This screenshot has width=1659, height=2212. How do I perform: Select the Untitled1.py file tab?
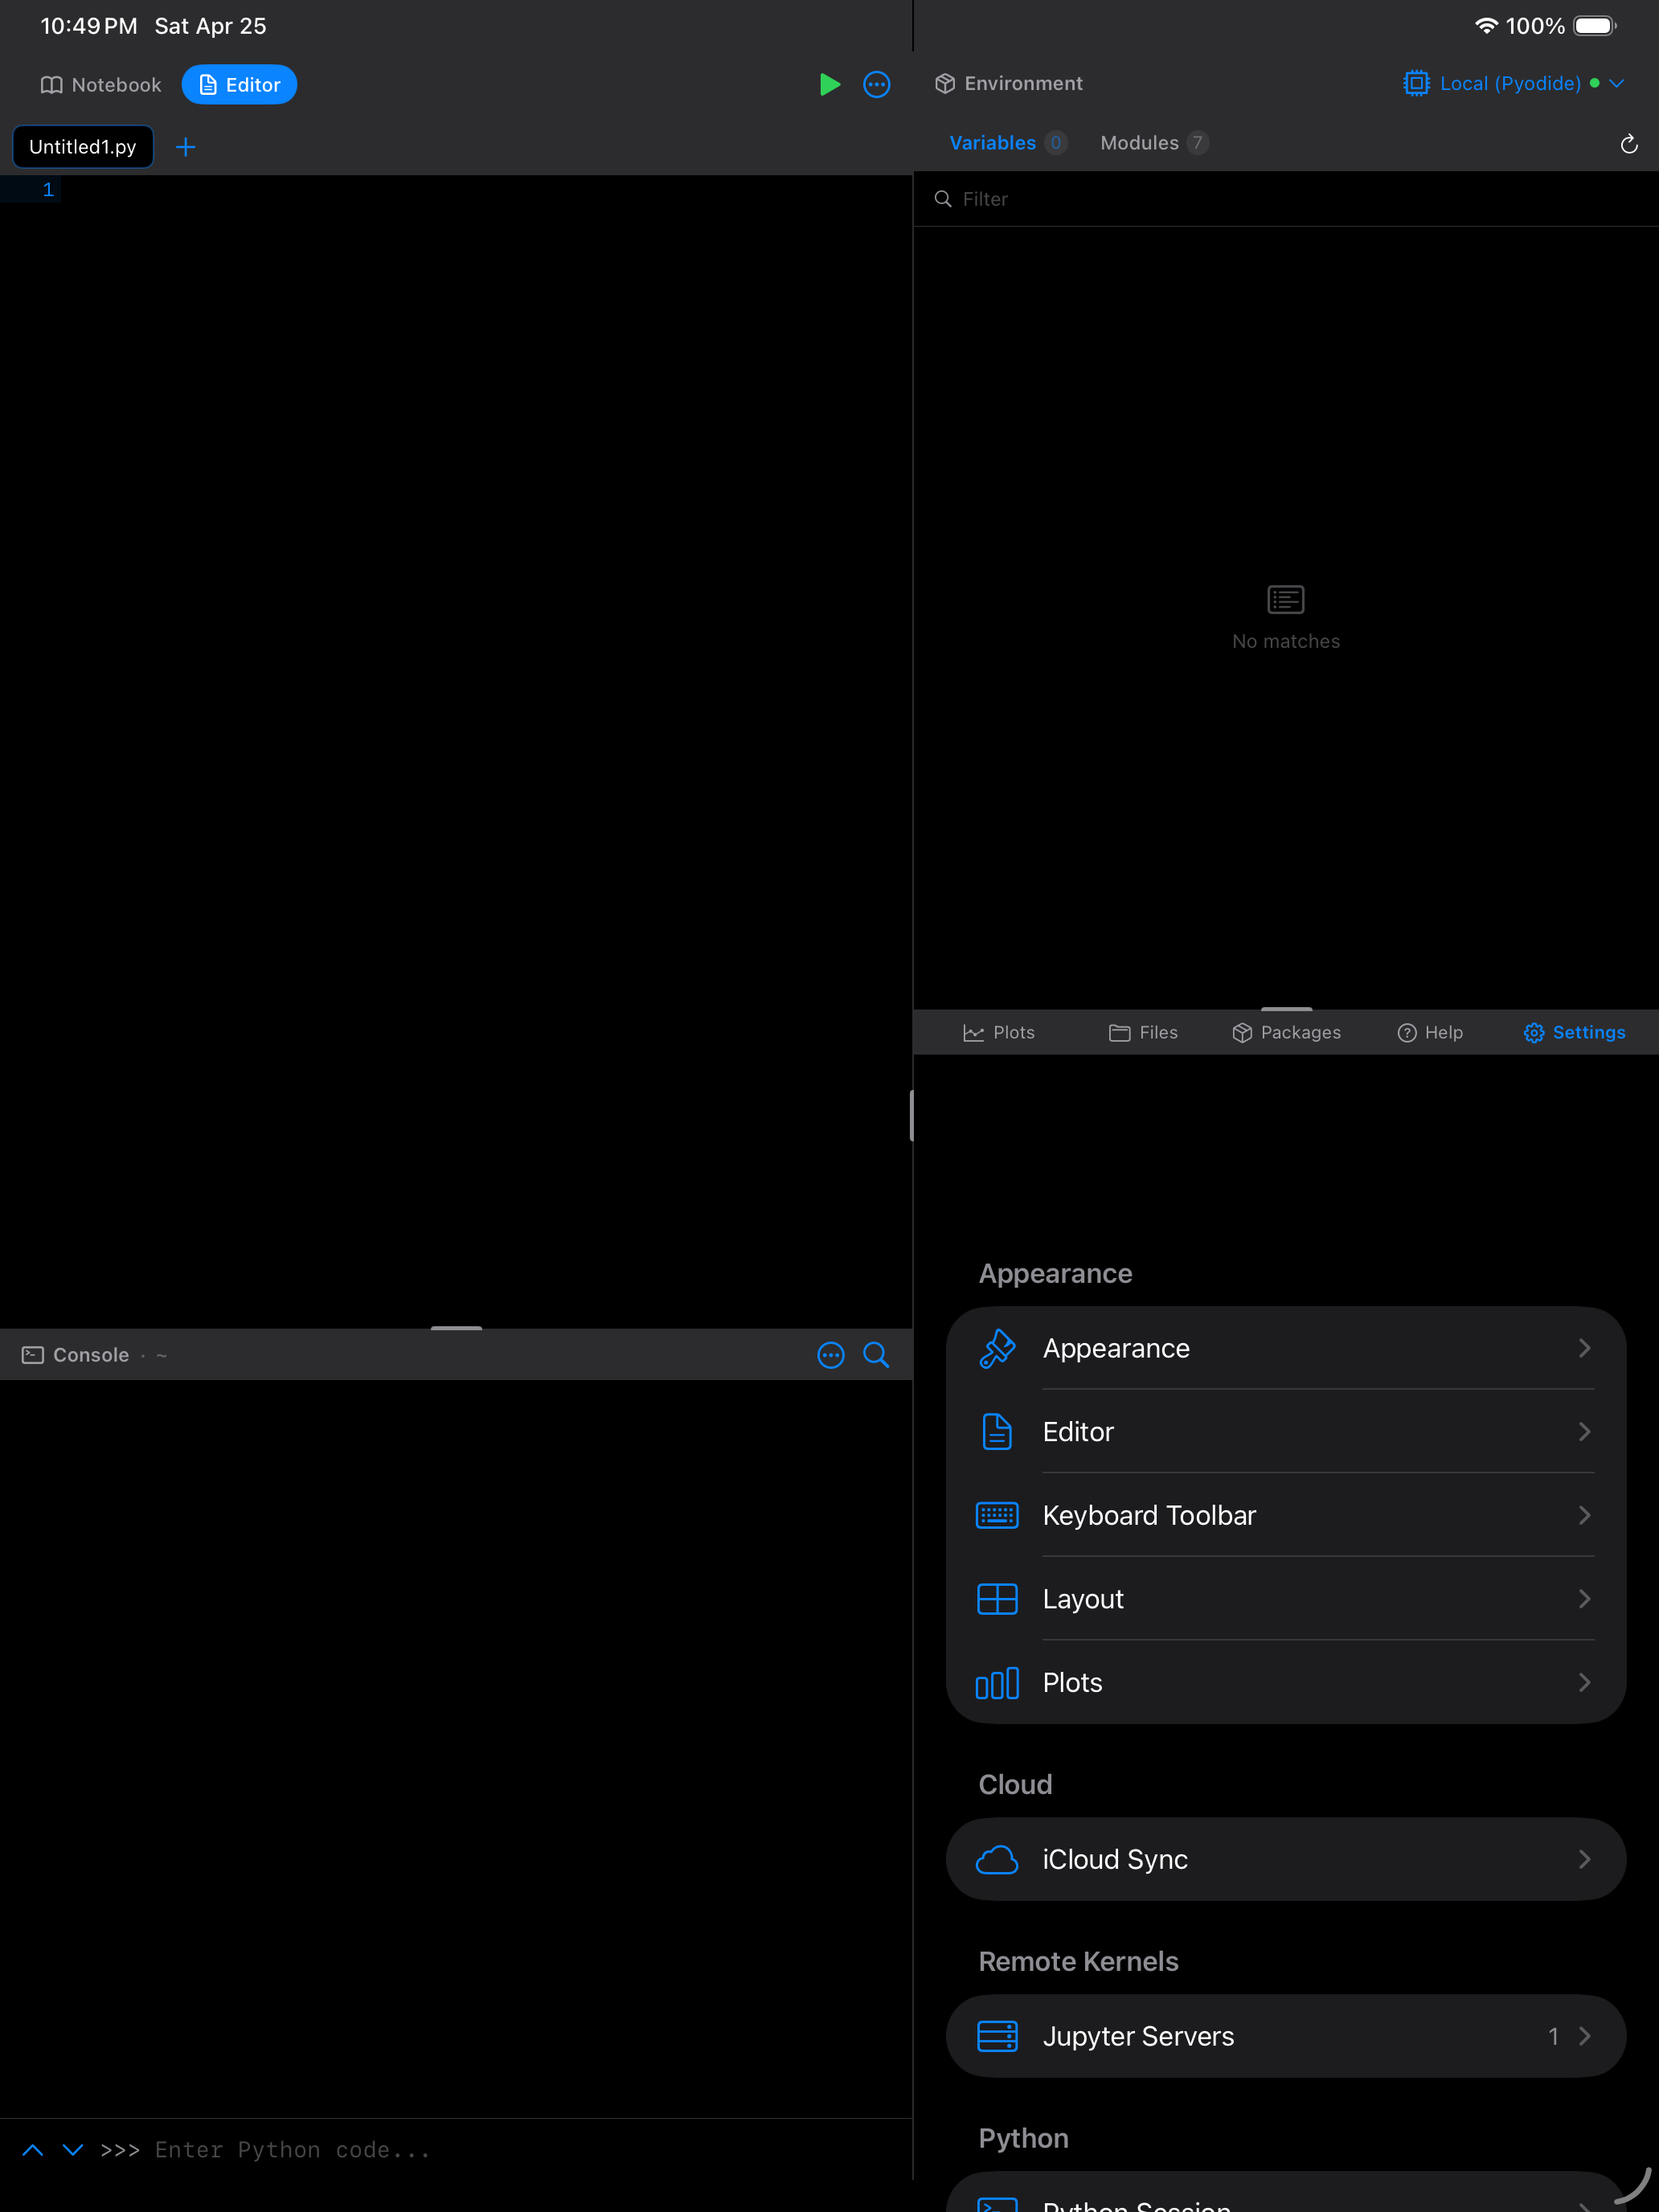[83, 147]
